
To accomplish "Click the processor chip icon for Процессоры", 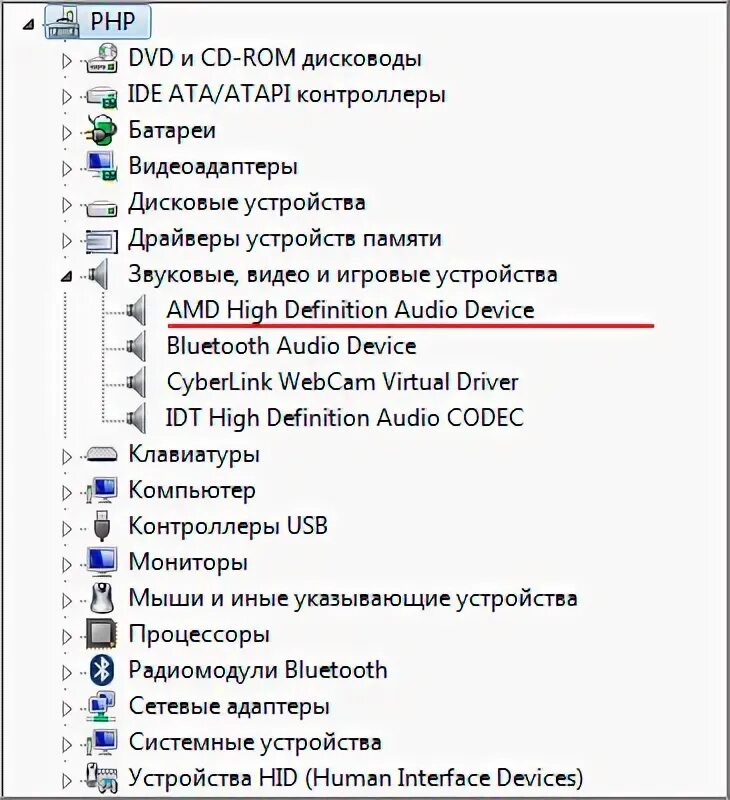I will (x=102, y=634).
